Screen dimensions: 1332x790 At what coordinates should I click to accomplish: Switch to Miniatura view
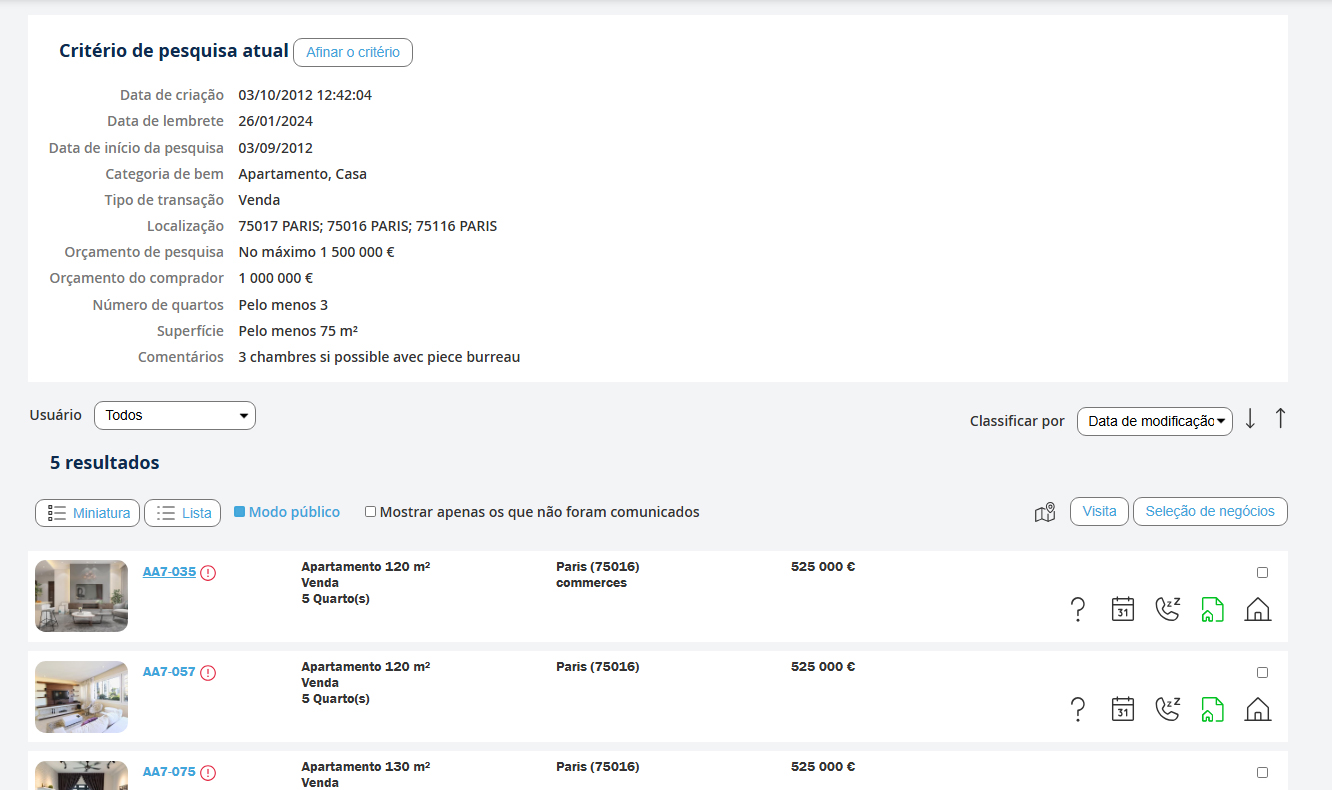[88, 513]
